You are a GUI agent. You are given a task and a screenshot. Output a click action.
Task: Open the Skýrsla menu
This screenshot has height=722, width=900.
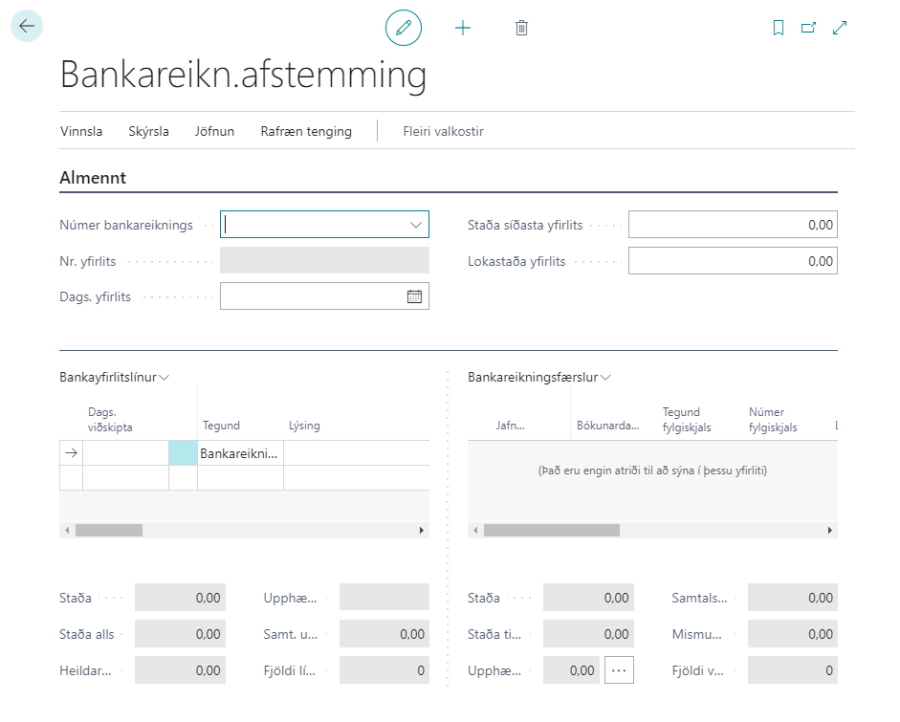(148, 131)
